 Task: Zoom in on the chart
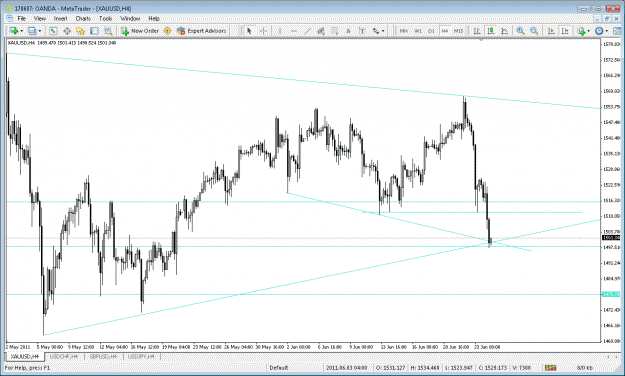(x=520, y=31)
